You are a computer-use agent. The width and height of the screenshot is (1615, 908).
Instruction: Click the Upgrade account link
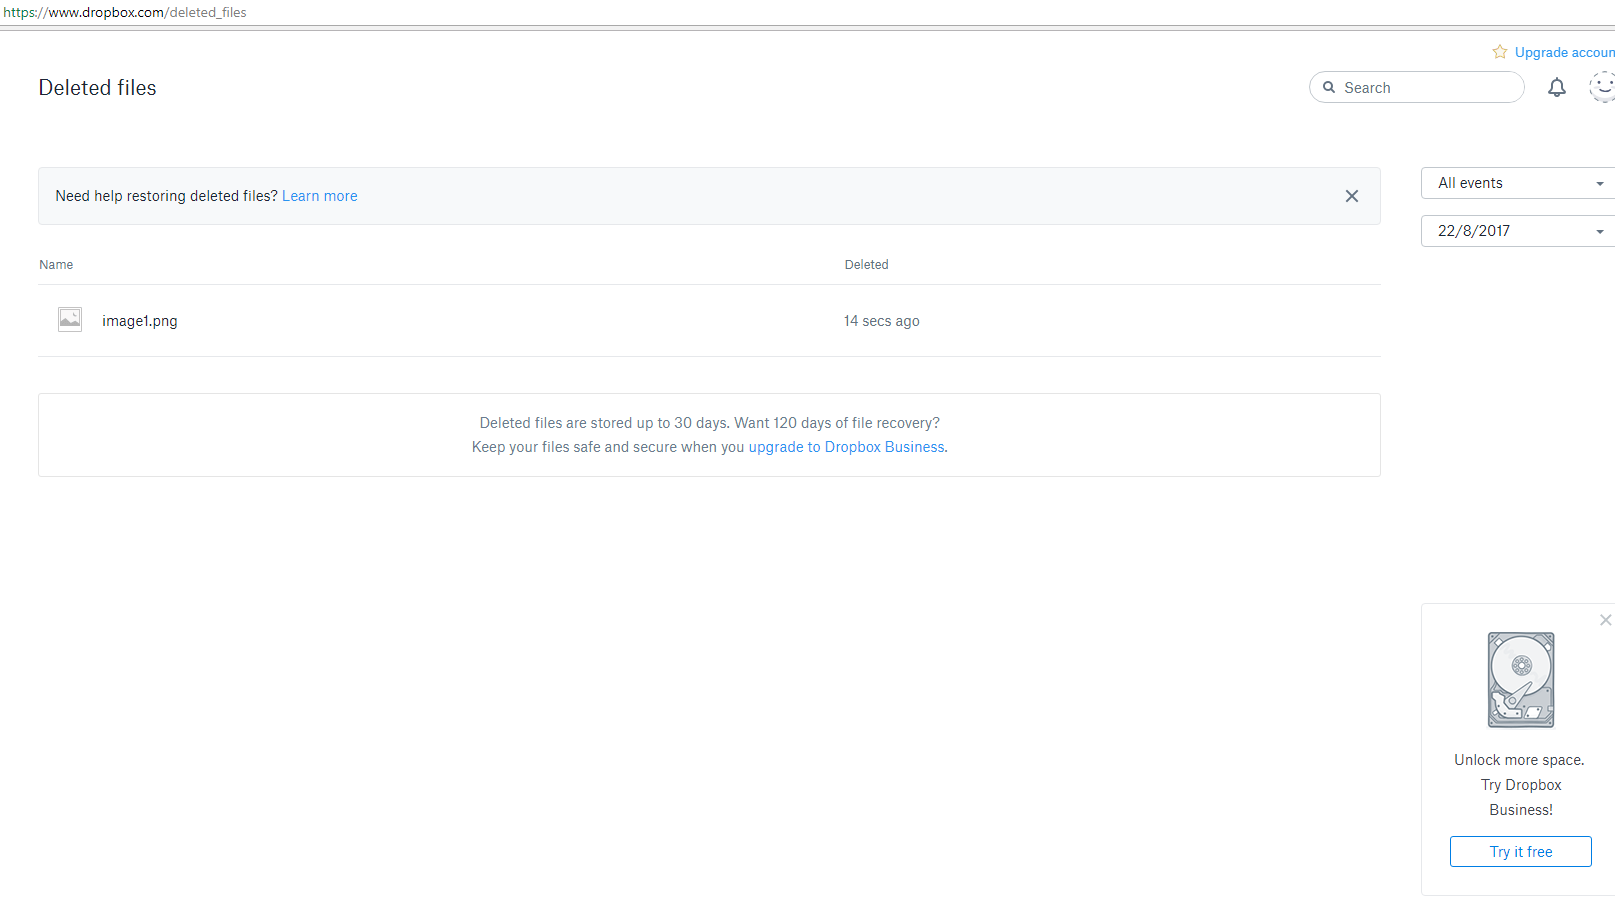point(1565,52)
